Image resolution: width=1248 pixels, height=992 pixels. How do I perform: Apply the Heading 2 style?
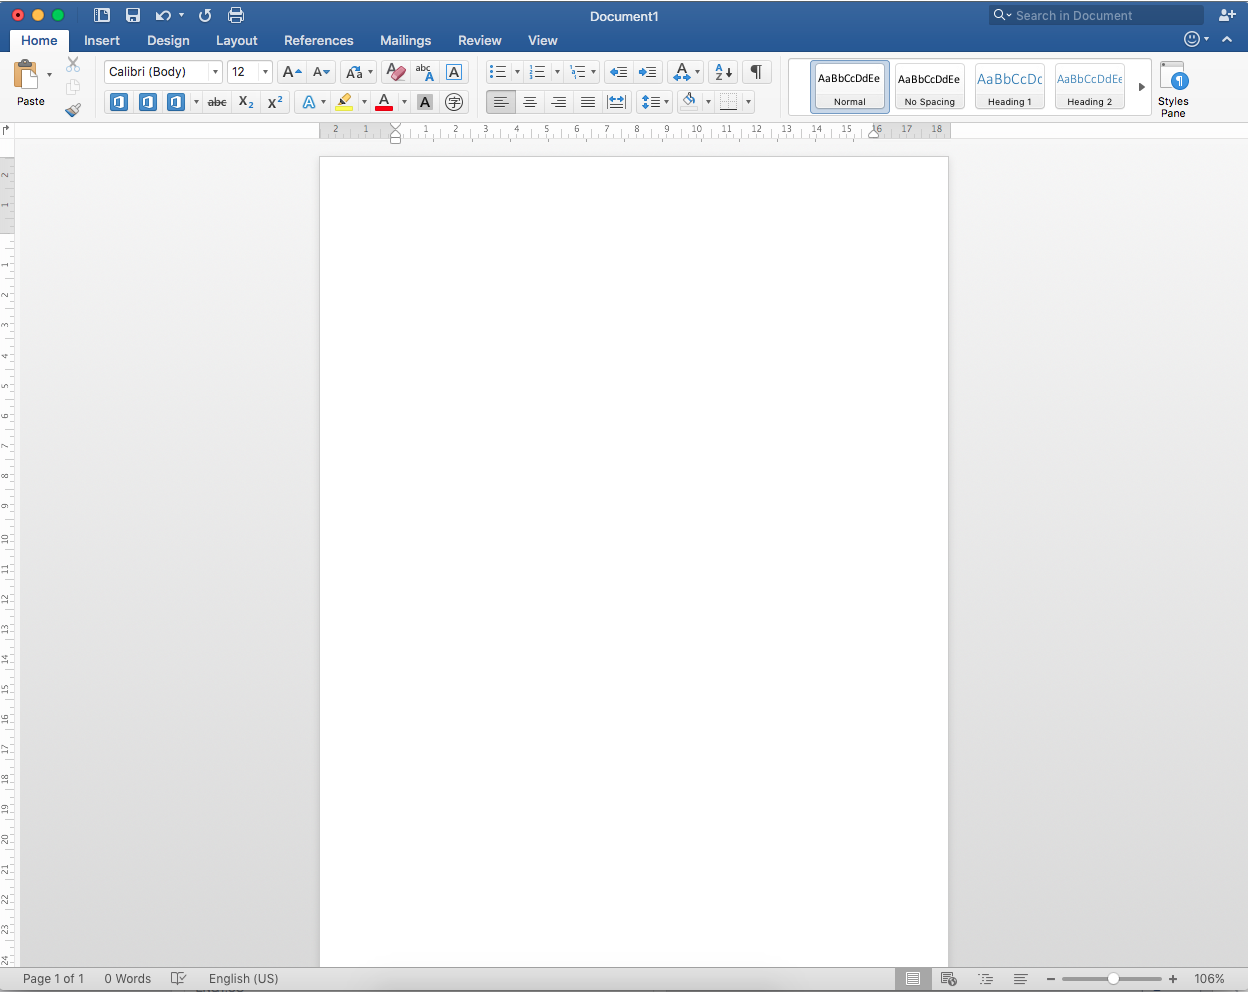click(1090, 87)
